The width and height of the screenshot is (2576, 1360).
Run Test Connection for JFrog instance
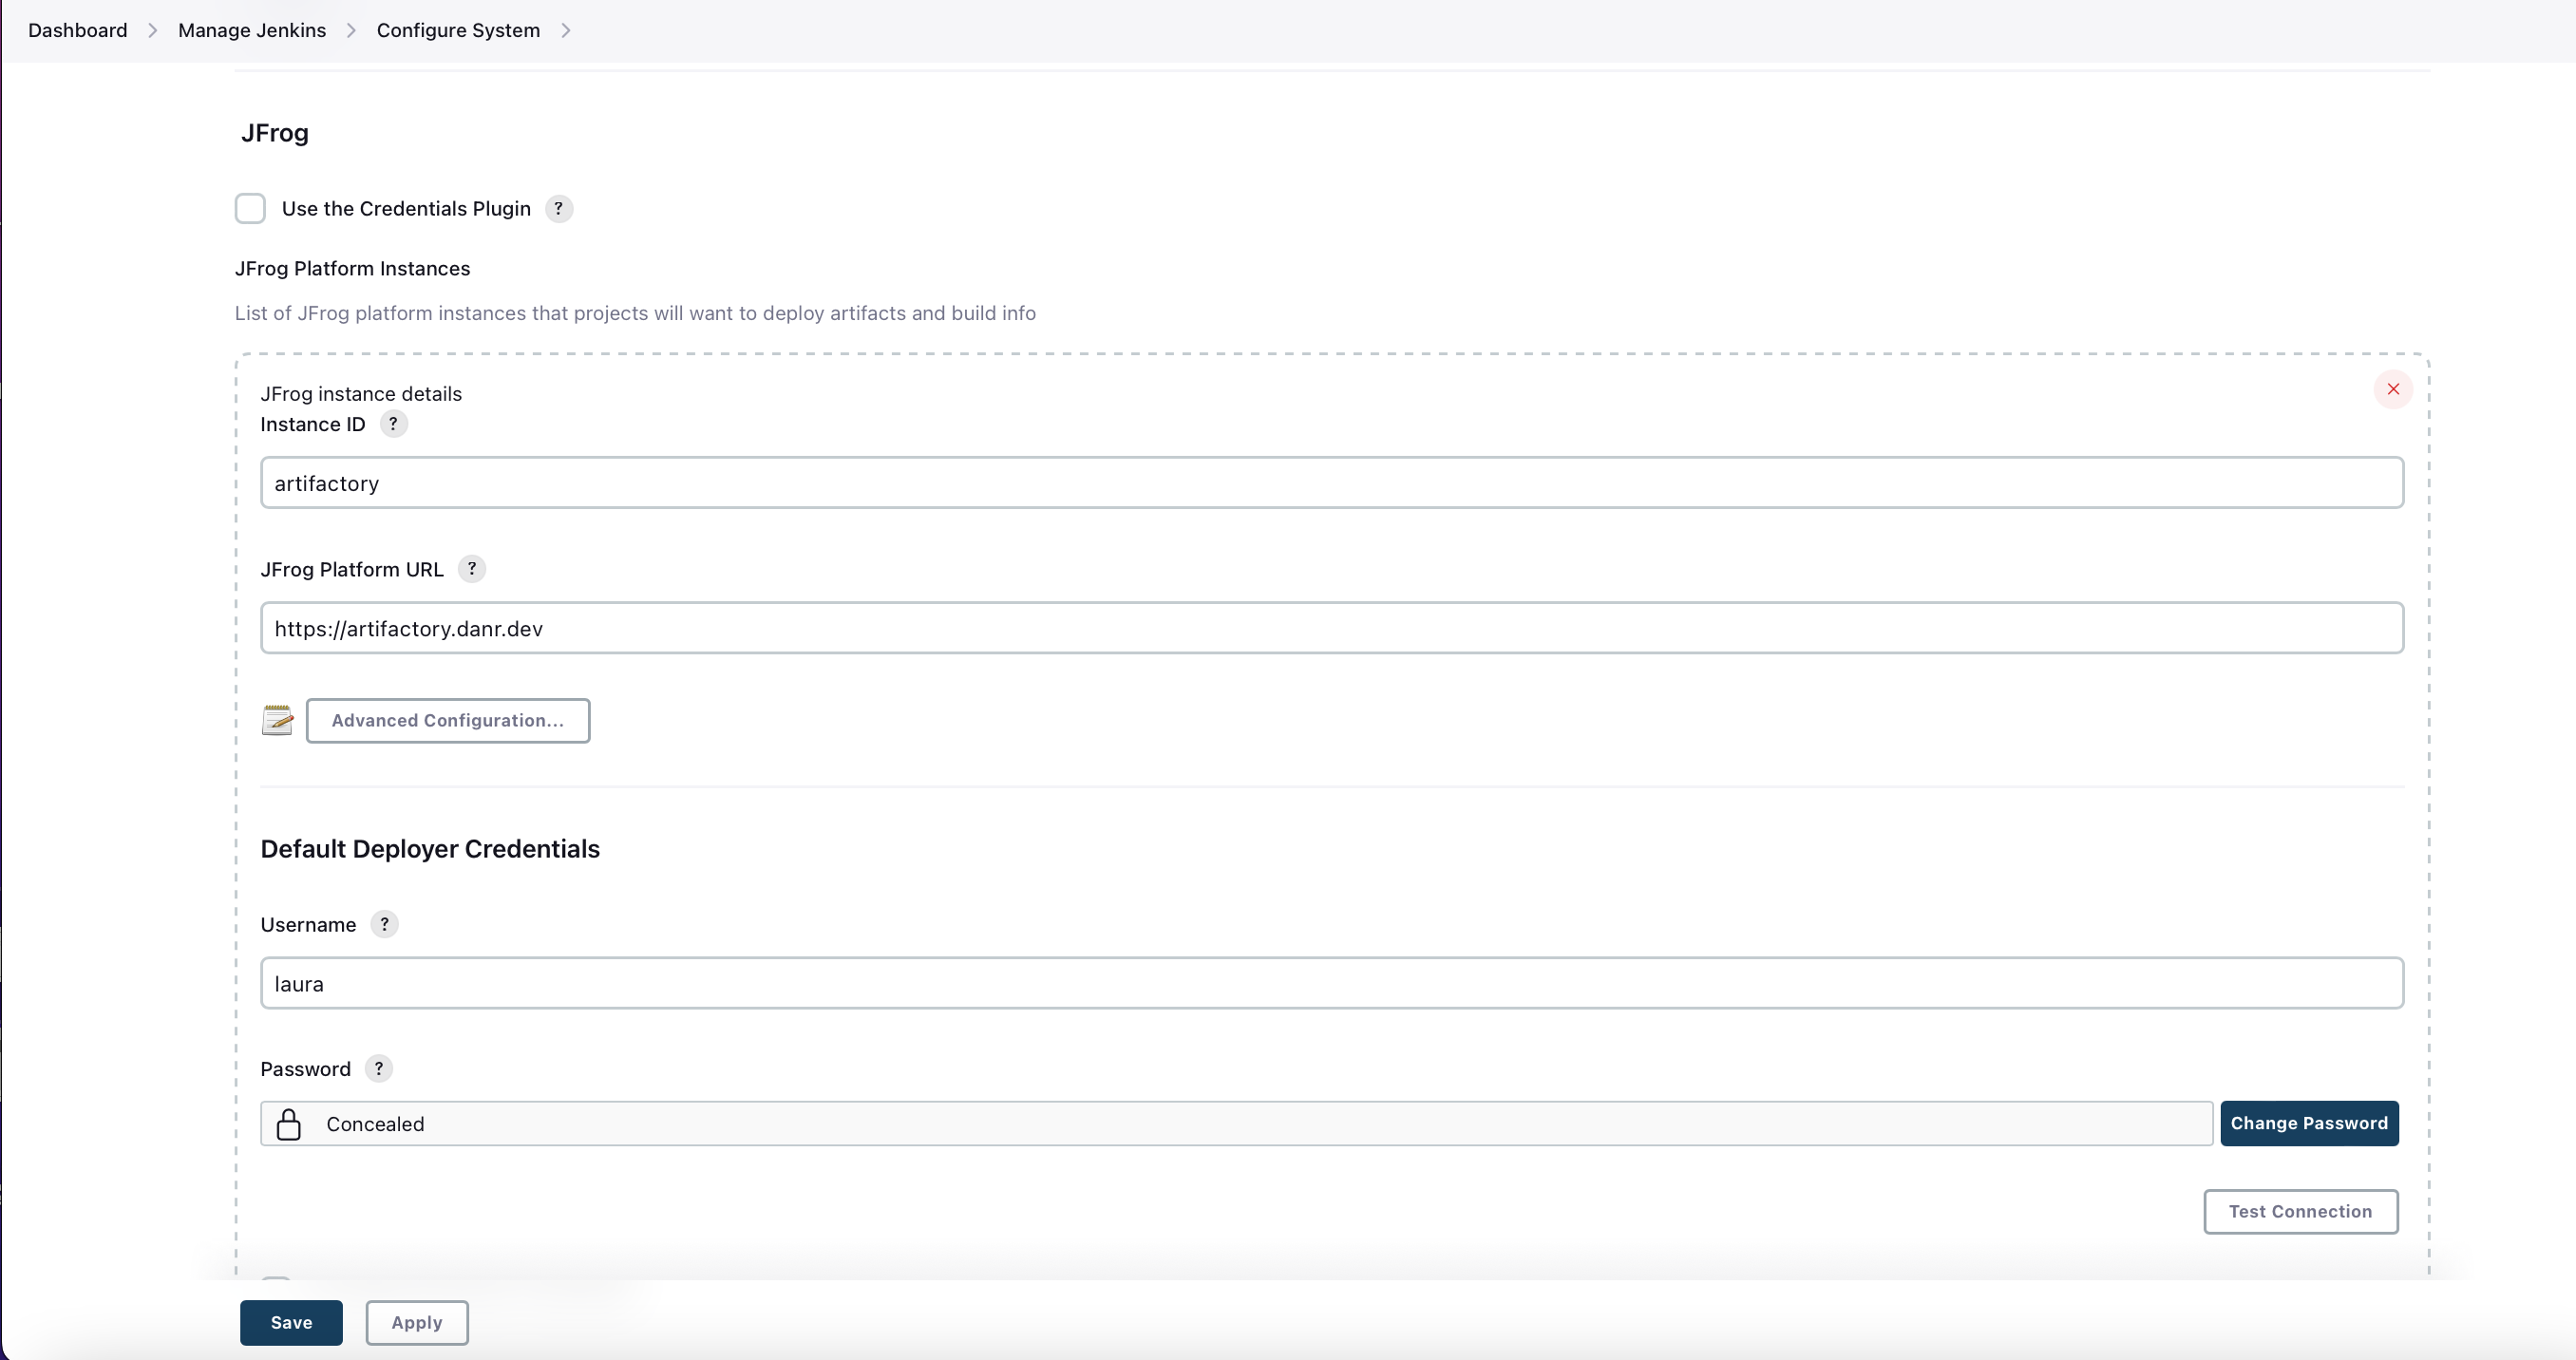2300,1211
